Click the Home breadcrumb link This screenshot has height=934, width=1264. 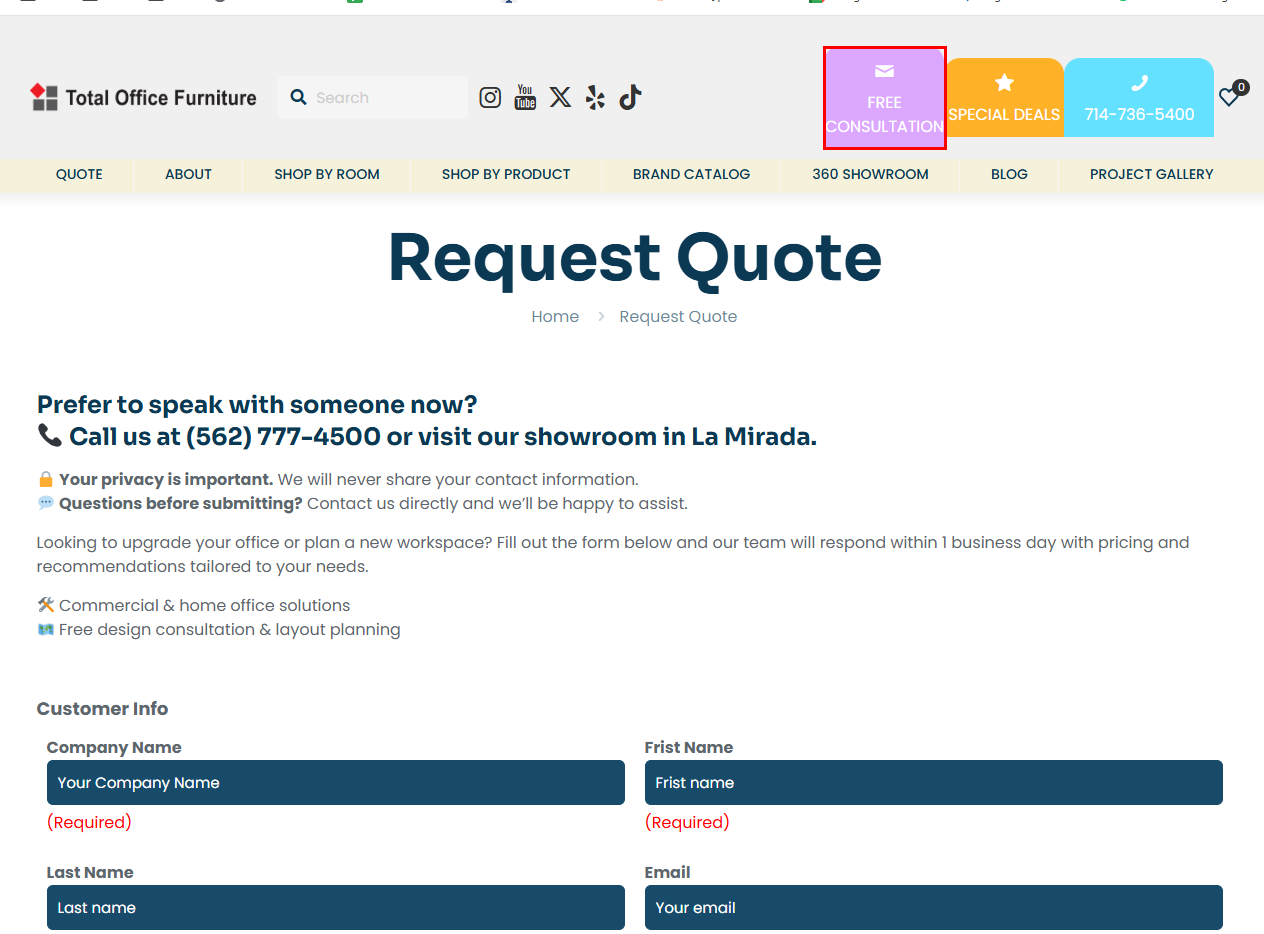tap(555, 316)
